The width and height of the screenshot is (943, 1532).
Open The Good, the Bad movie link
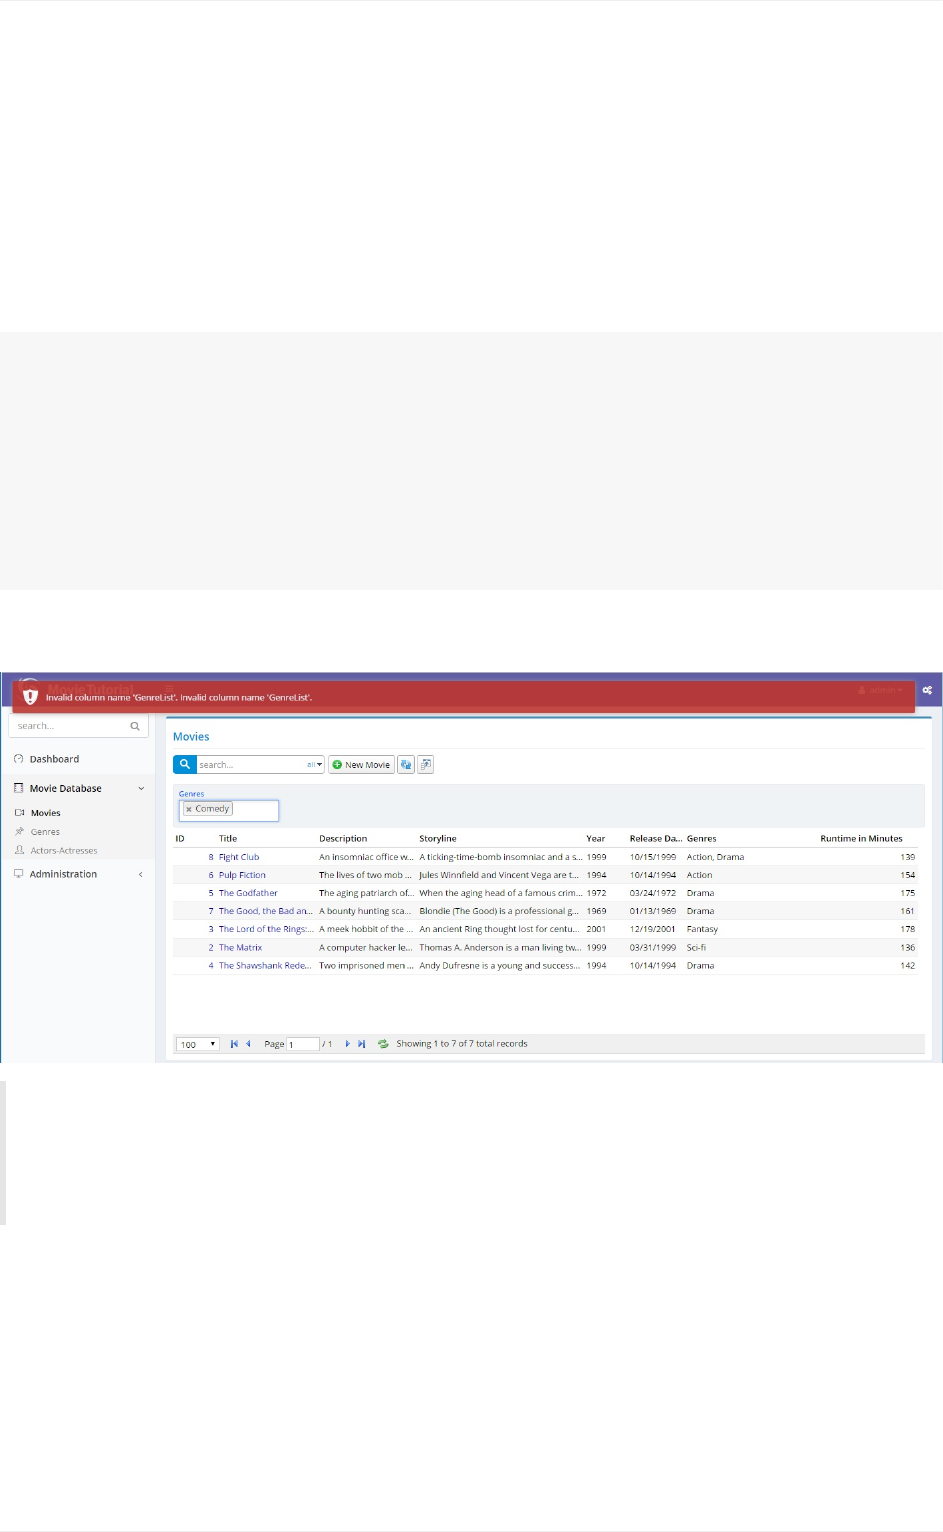pos(265,911)
